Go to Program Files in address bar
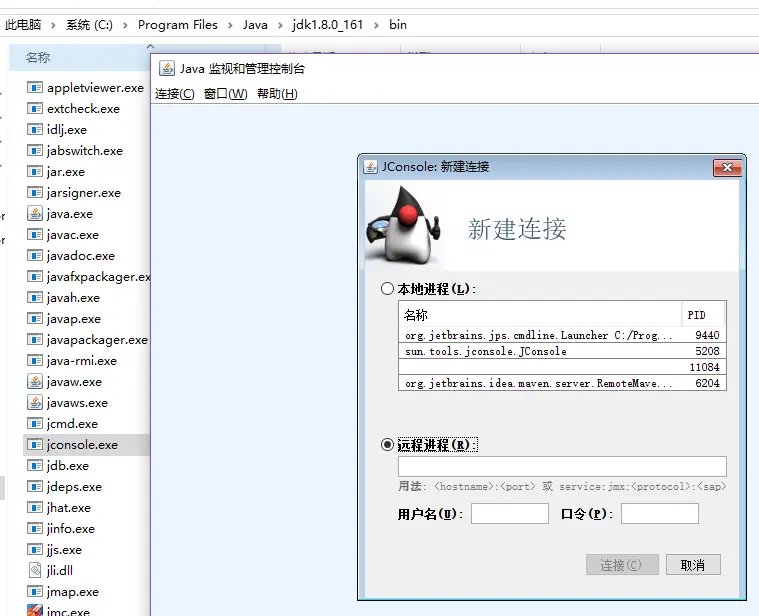759x616 pixels. [x=178, y=25]
